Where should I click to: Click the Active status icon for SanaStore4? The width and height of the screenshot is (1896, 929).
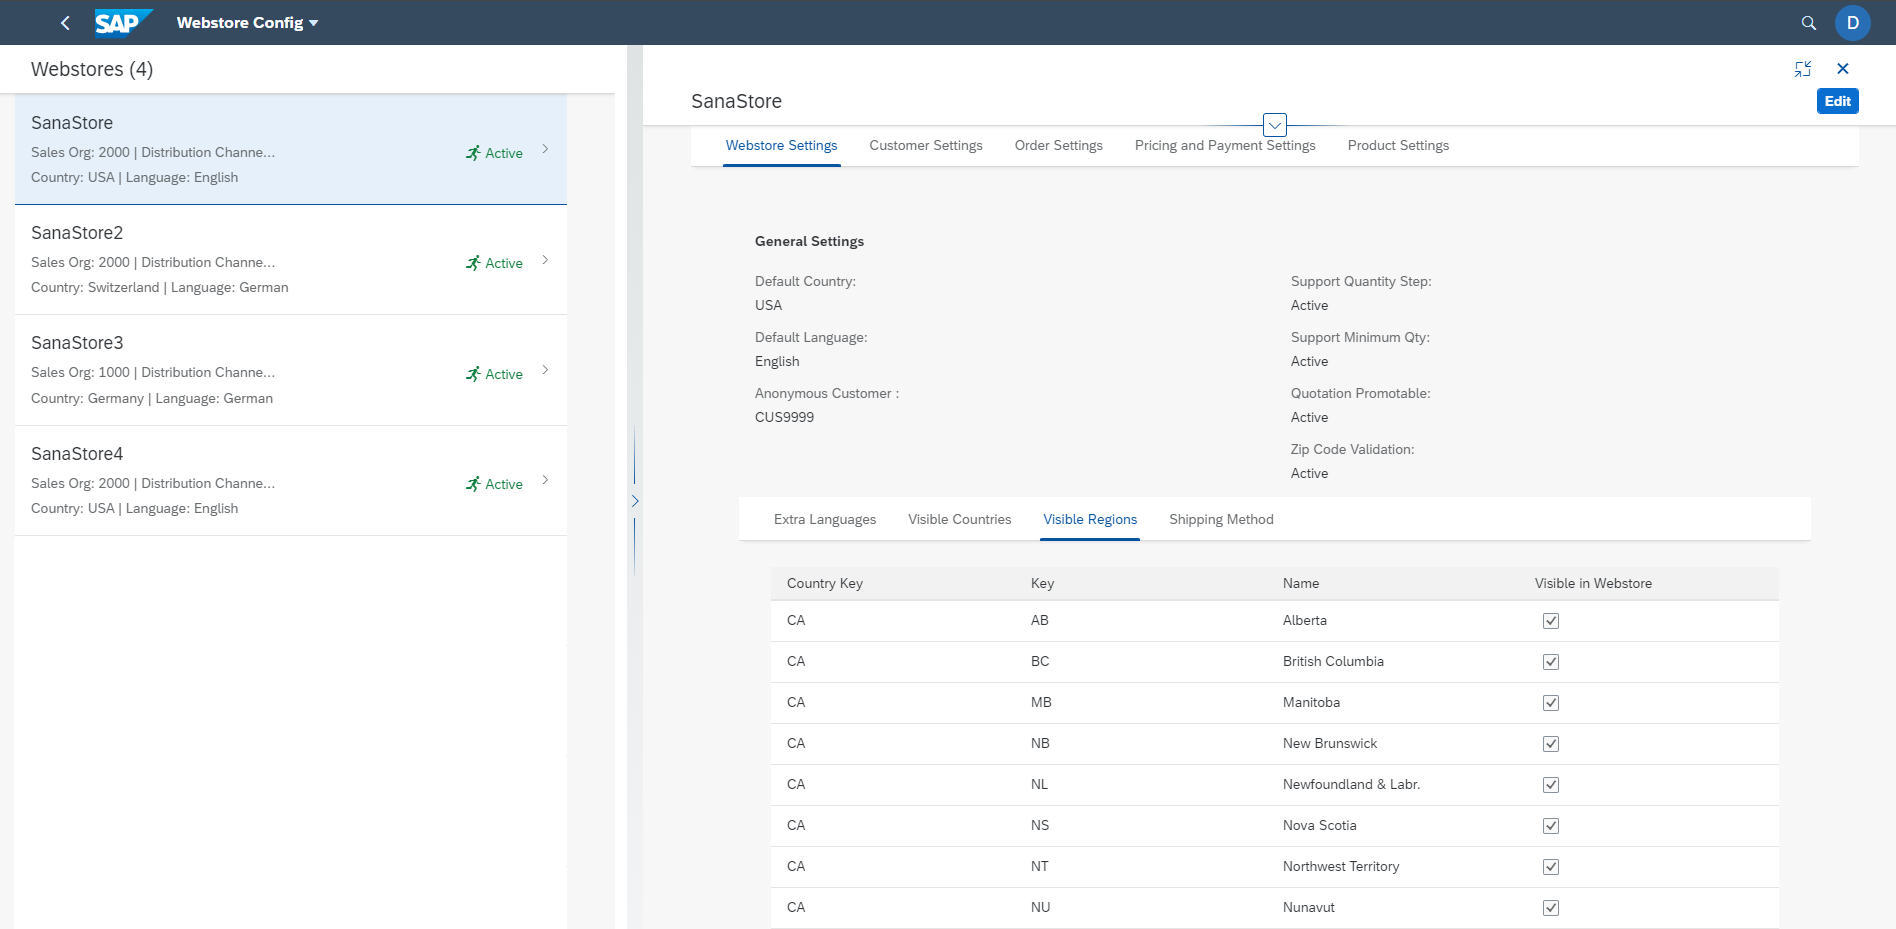tap(473, 484)
